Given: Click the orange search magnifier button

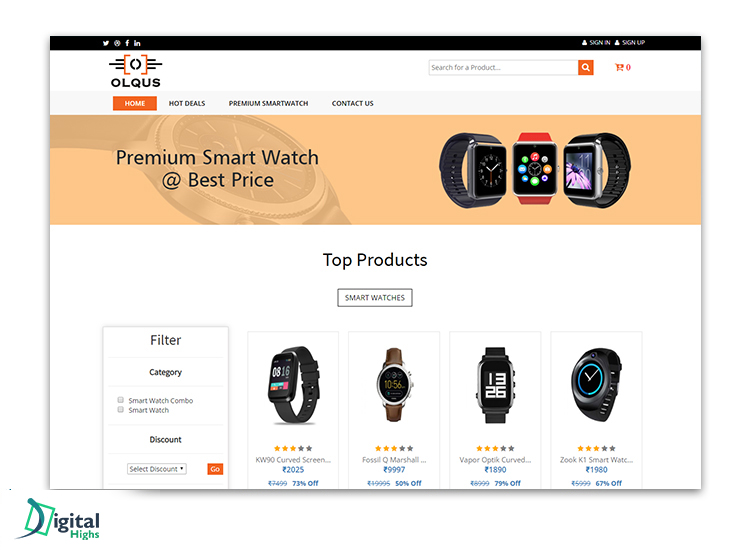Looking at the screenshot, I should [585, 67].
